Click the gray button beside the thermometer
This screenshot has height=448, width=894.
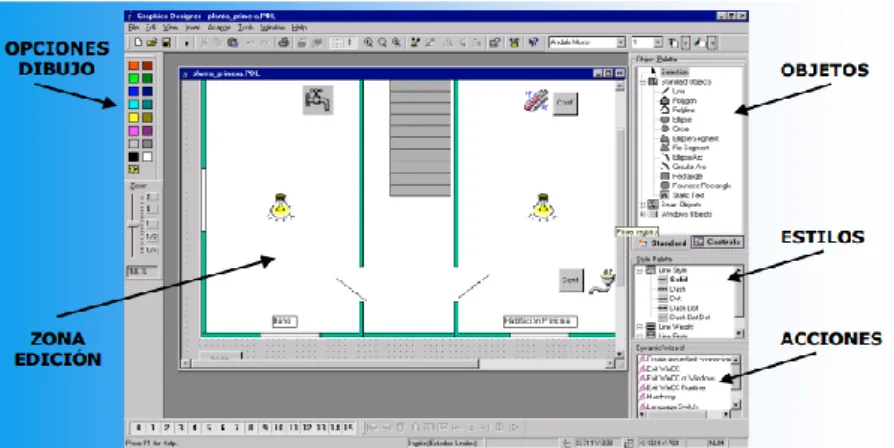pyautogui.click(x=565, y=103)
